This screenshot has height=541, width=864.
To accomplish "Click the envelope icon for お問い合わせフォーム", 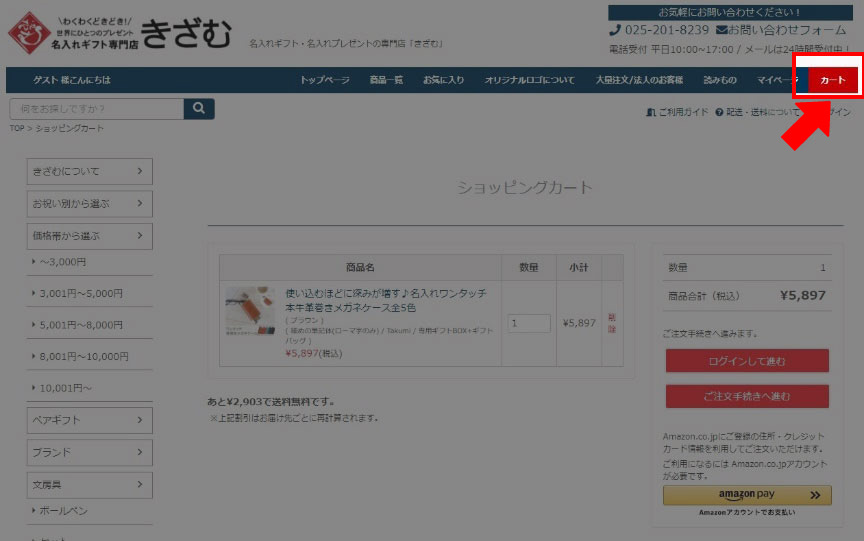I will [722, 30].
